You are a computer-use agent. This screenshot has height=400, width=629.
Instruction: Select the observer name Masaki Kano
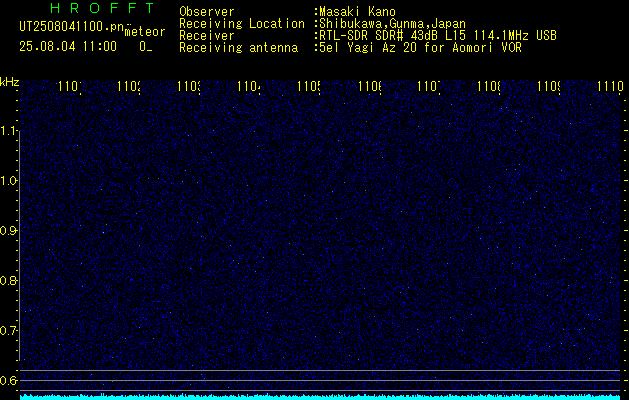357,12
